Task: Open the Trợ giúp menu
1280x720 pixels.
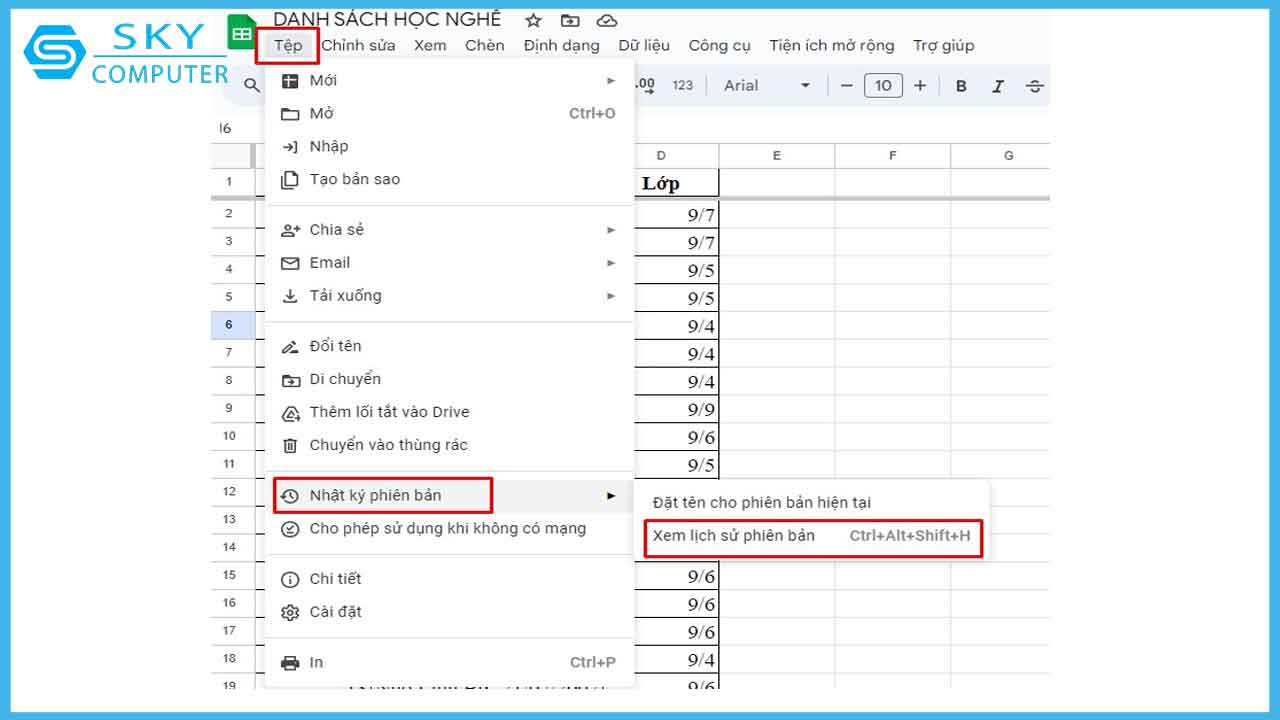Action: coord(943,46)
